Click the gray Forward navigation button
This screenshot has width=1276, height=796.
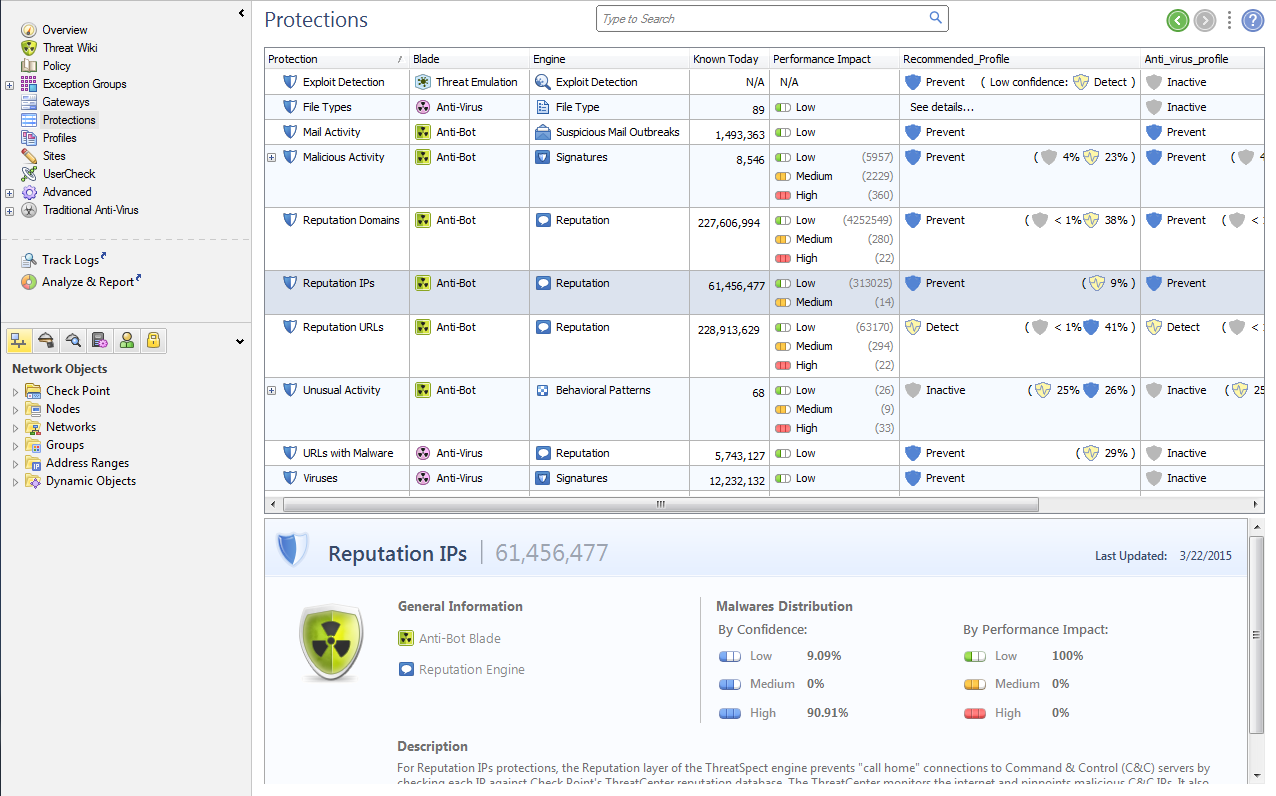pos(1205,20)
